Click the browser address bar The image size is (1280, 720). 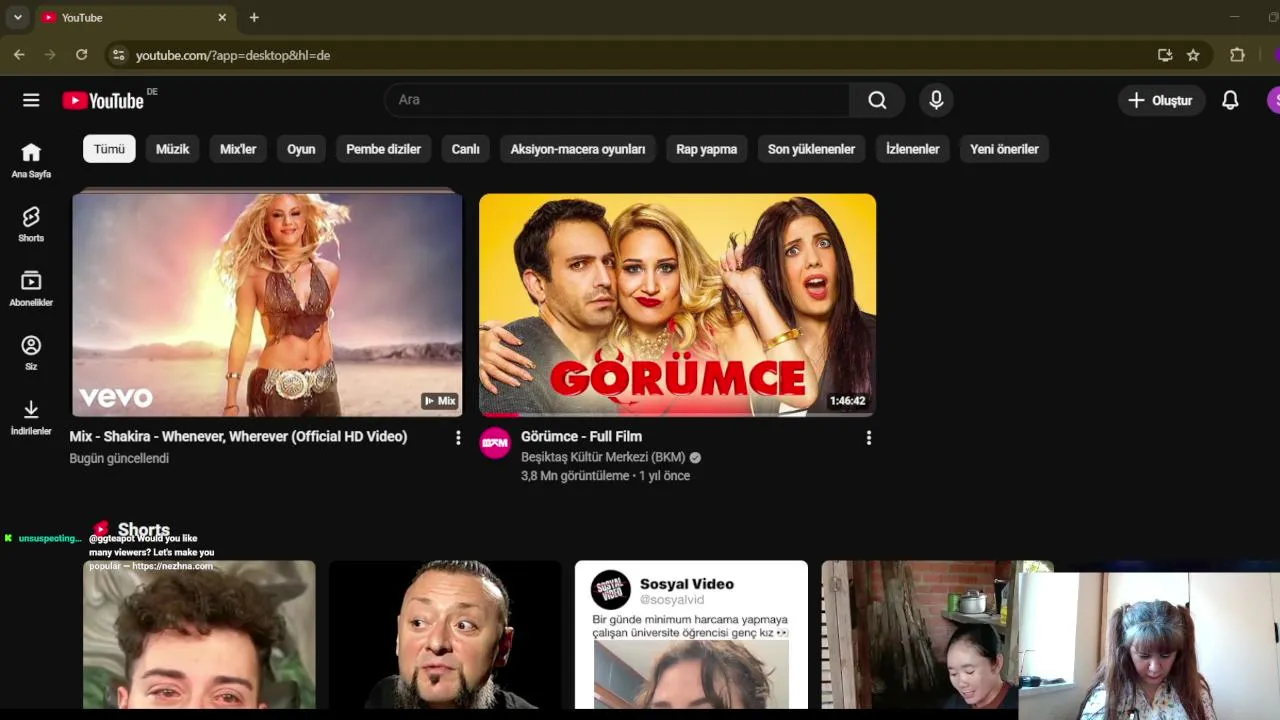pyautogui.click(x=640, y=55)
